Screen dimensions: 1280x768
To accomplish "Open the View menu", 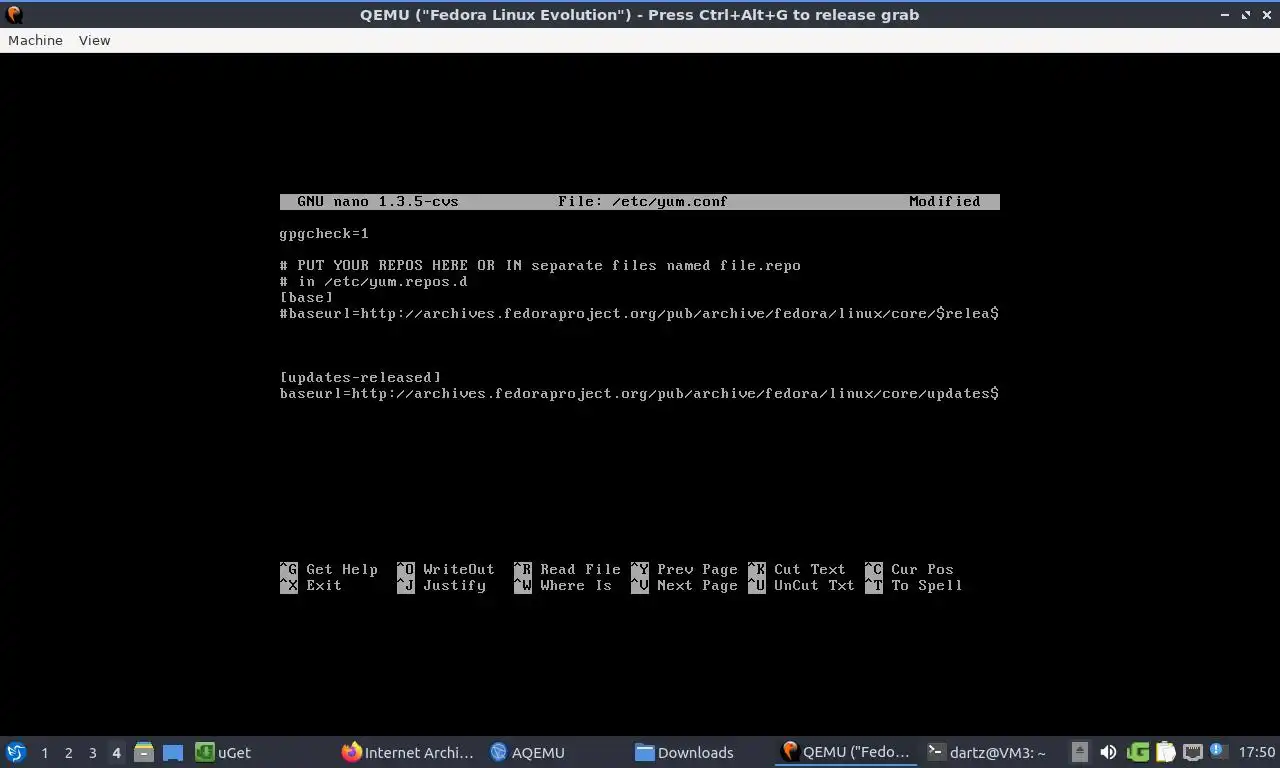I will 94,40.
